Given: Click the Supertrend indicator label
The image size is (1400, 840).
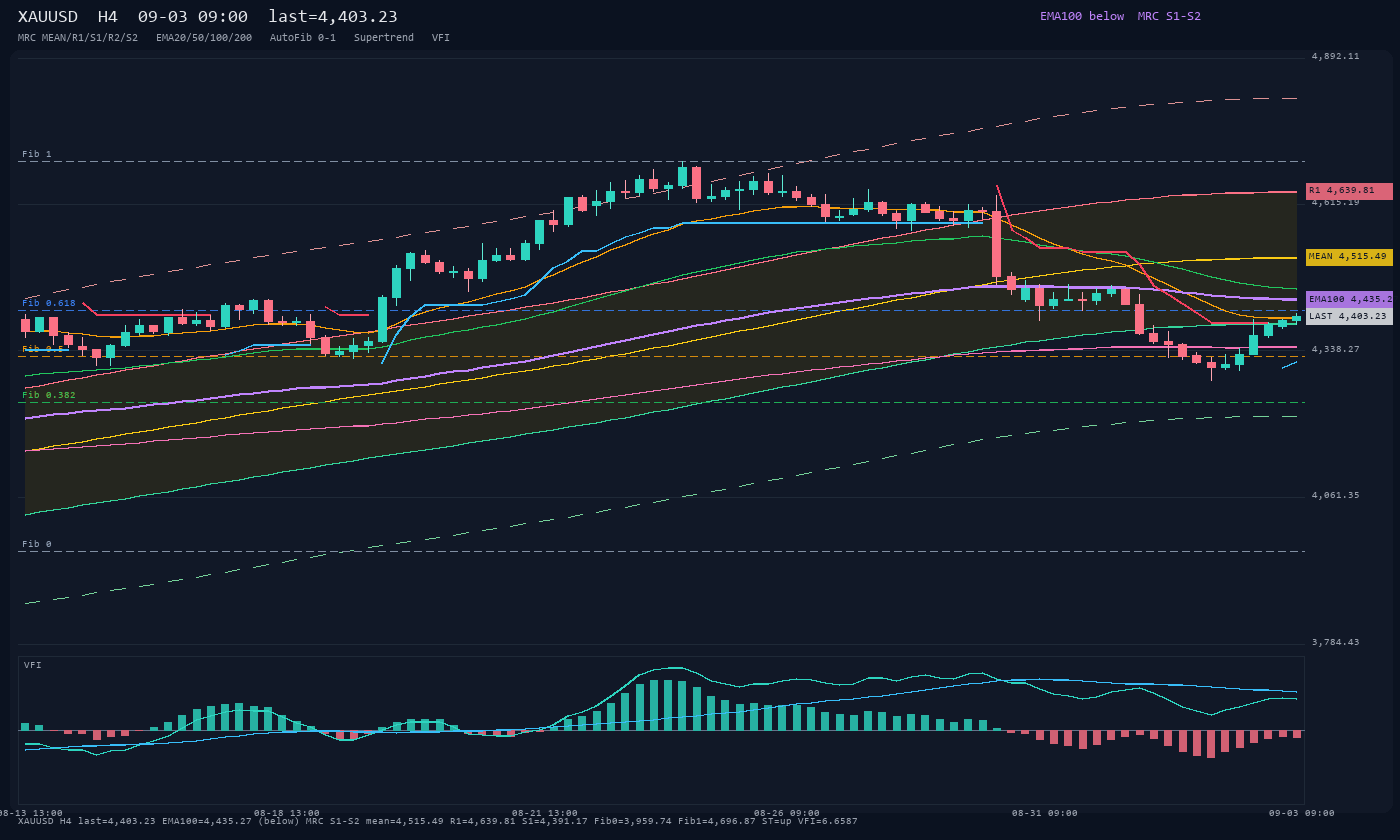Looking at the screenshot, I should pyautogui.click(x=384, y=38).
